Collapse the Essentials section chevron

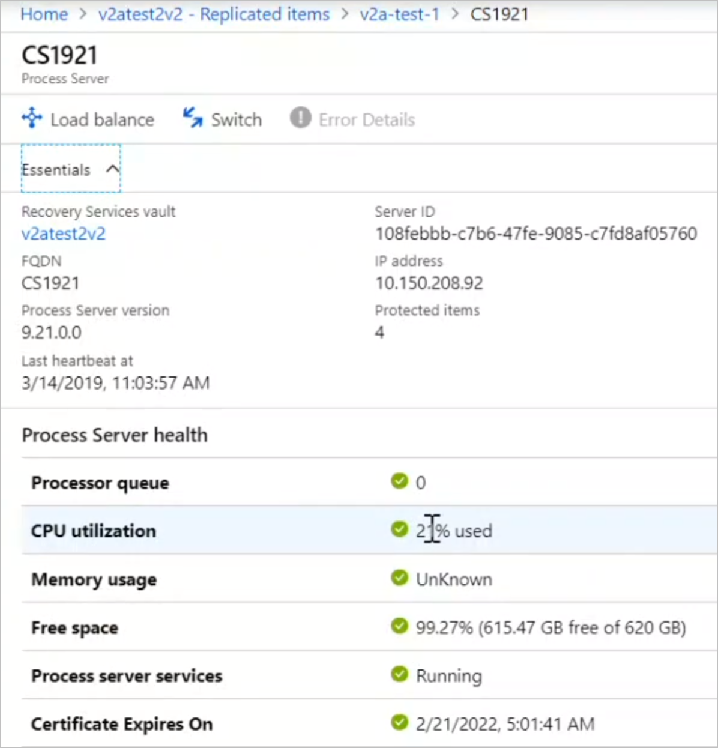coord(113,169)
